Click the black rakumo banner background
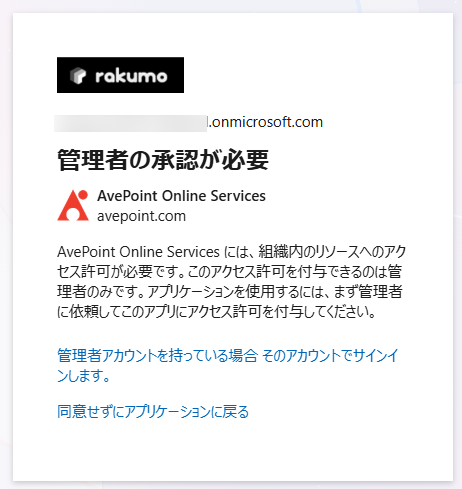This screenshot has width=462, height=489. 120,75
